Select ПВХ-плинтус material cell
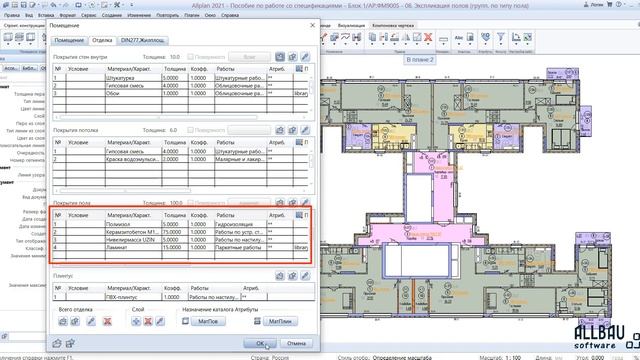Image resolution: width=640 pixels, height=360 pixels. click(133, 297)
